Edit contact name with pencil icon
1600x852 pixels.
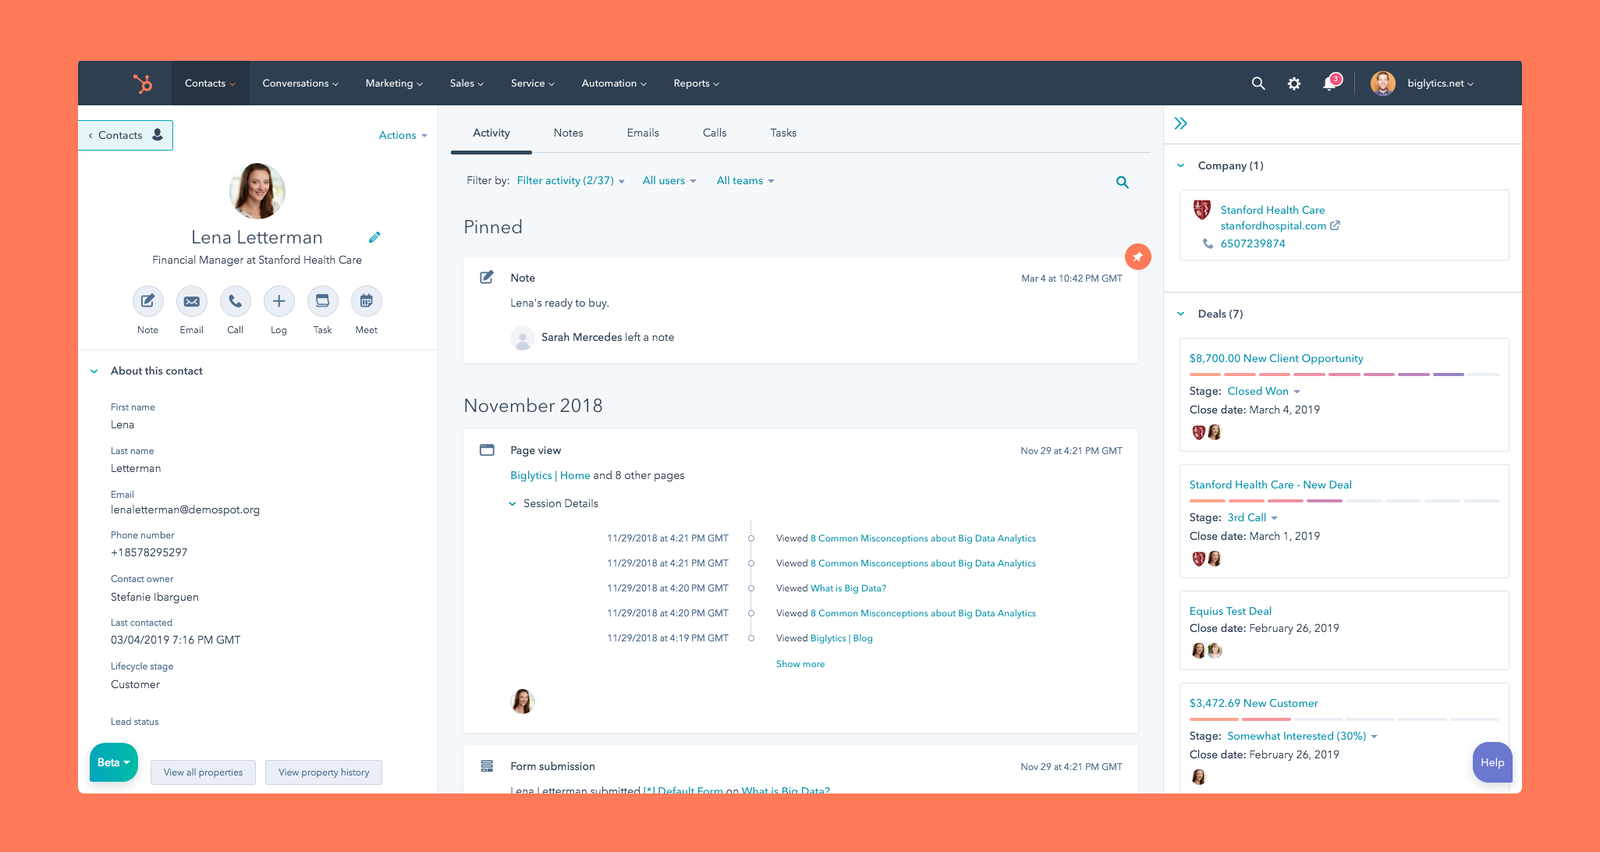[x=374, y=237]
